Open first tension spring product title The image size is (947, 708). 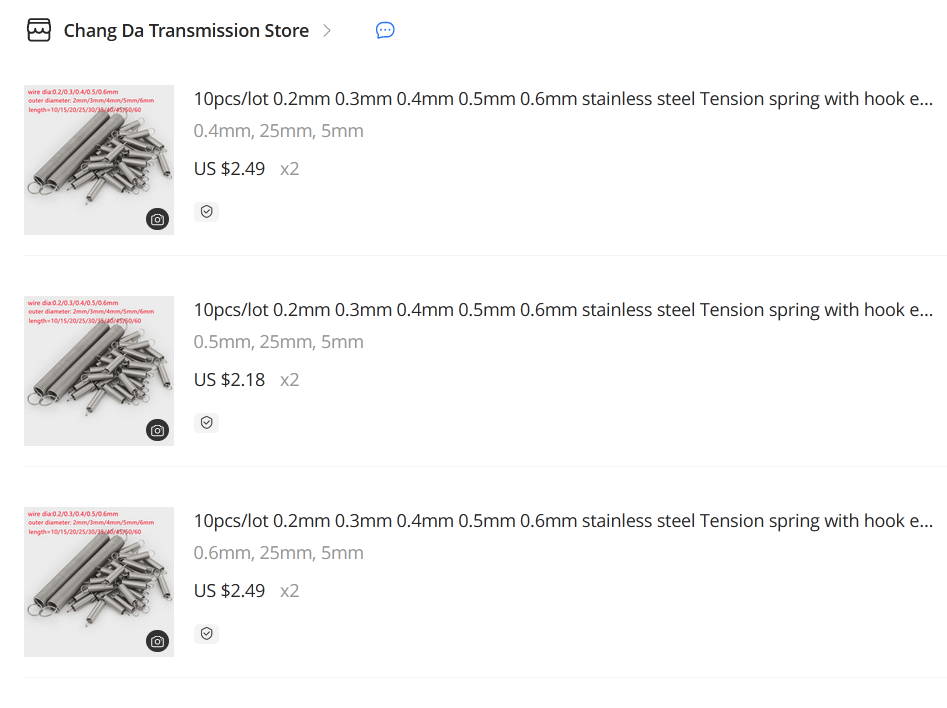click(563, 98)
